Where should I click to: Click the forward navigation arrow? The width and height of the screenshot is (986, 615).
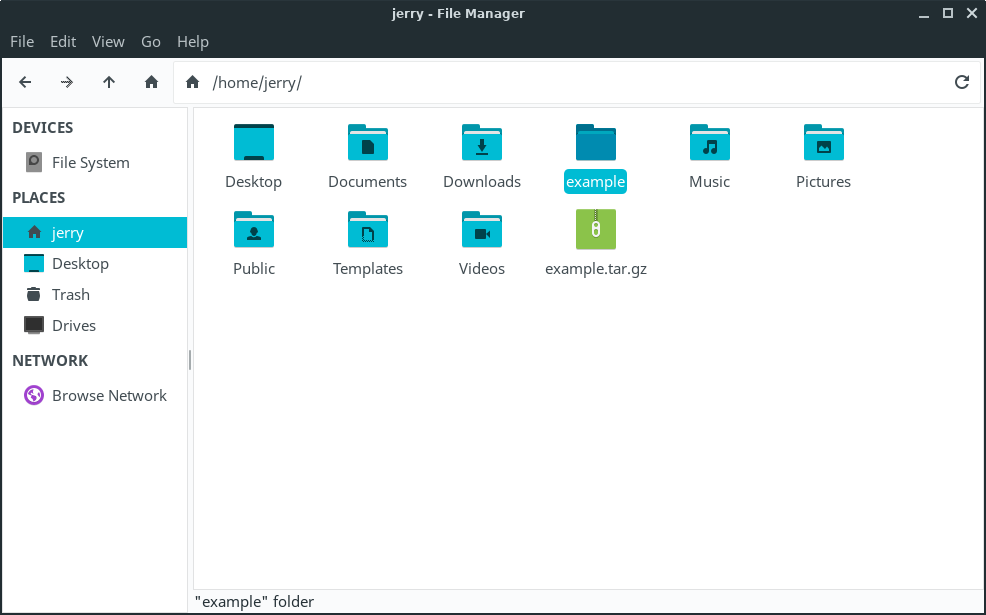tap(67, 82)
